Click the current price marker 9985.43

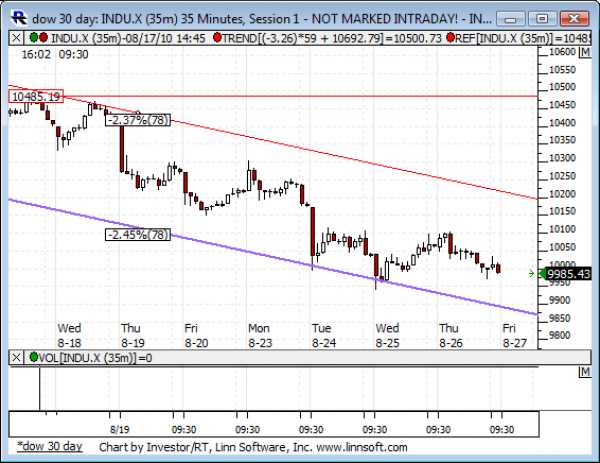click(x=568, y=274)
